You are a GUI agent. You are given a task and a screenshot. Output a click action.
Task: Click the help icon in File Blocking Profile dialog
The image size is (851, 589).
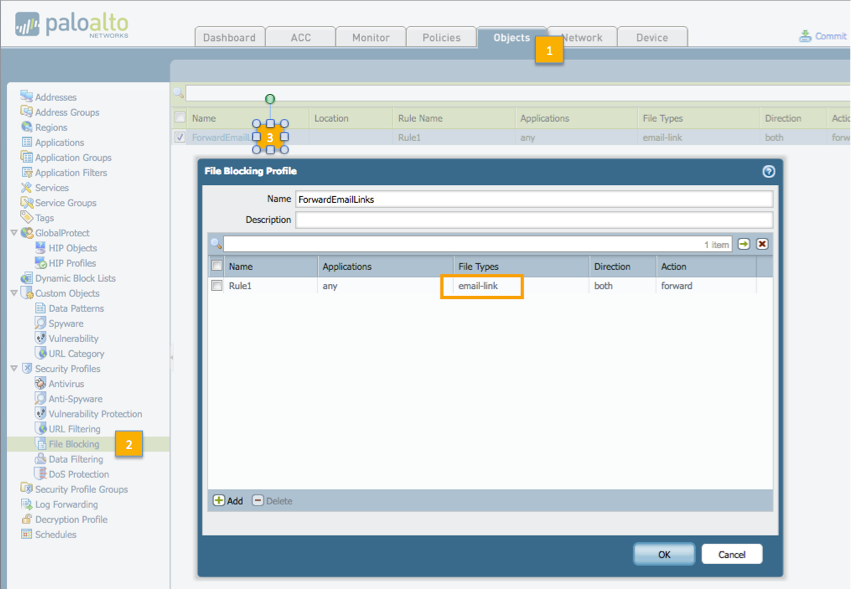coord(768,171)
